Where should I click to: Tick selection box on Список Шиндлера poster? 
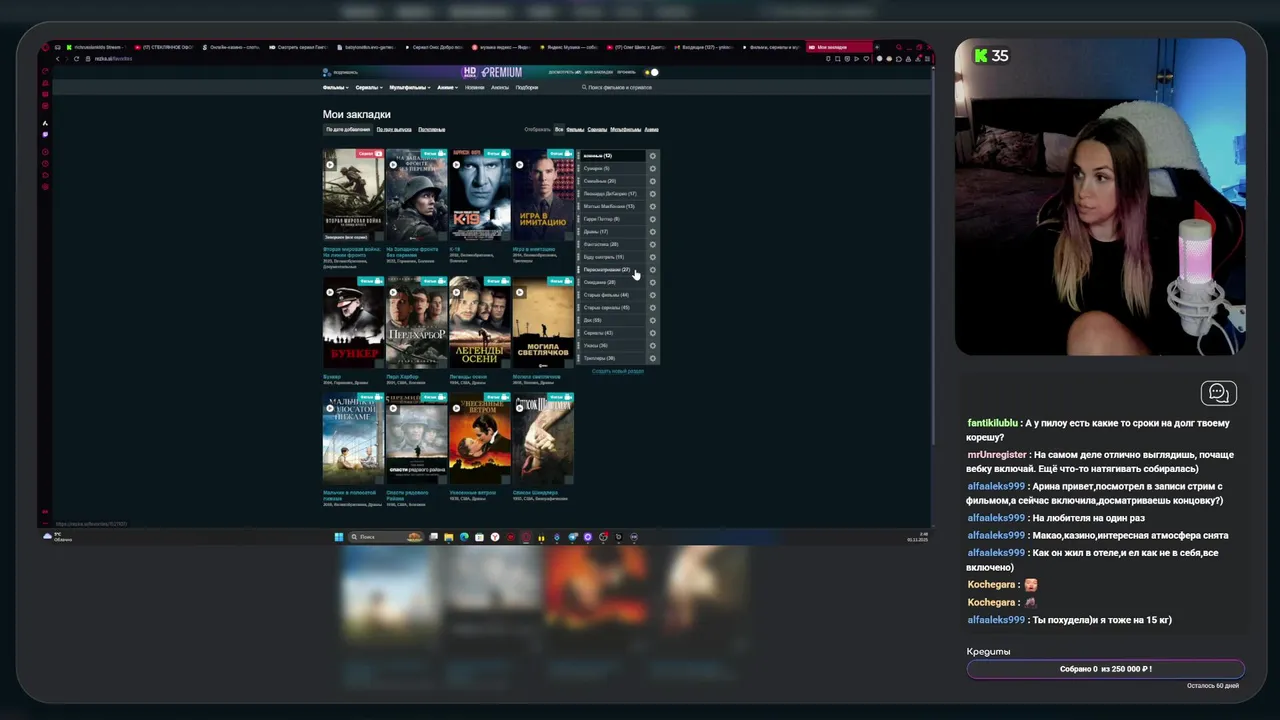pyautogui.click(x=569, y=480)
